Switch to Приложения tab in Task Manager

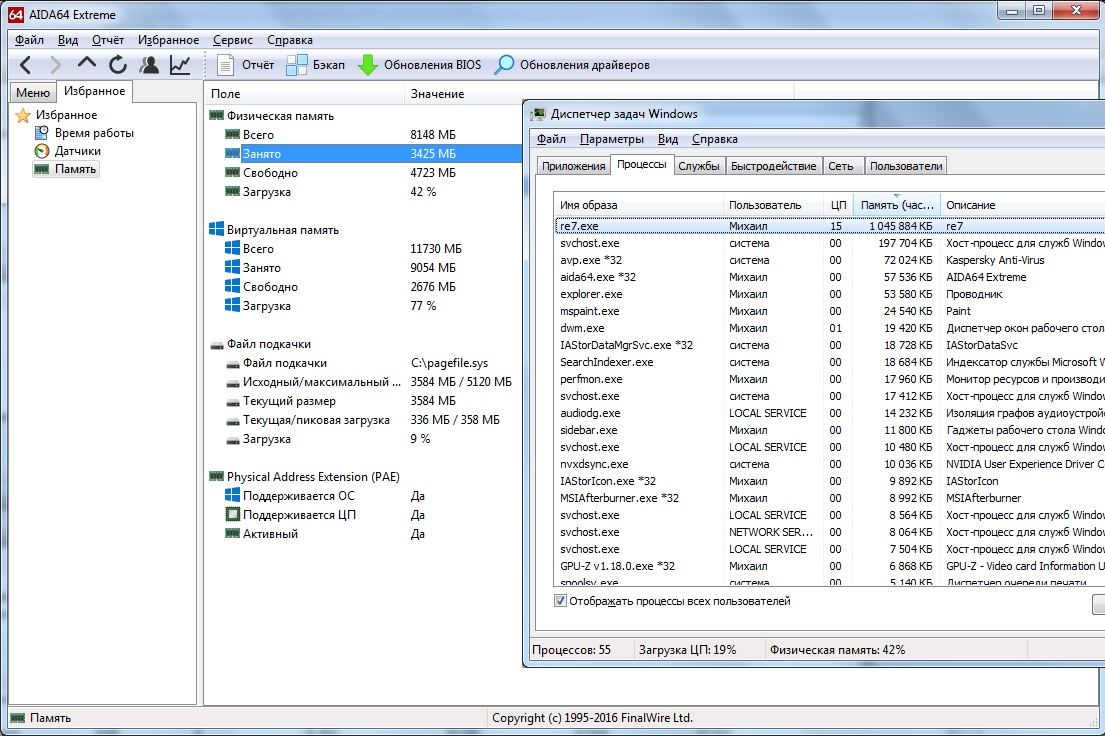(573, 166)
